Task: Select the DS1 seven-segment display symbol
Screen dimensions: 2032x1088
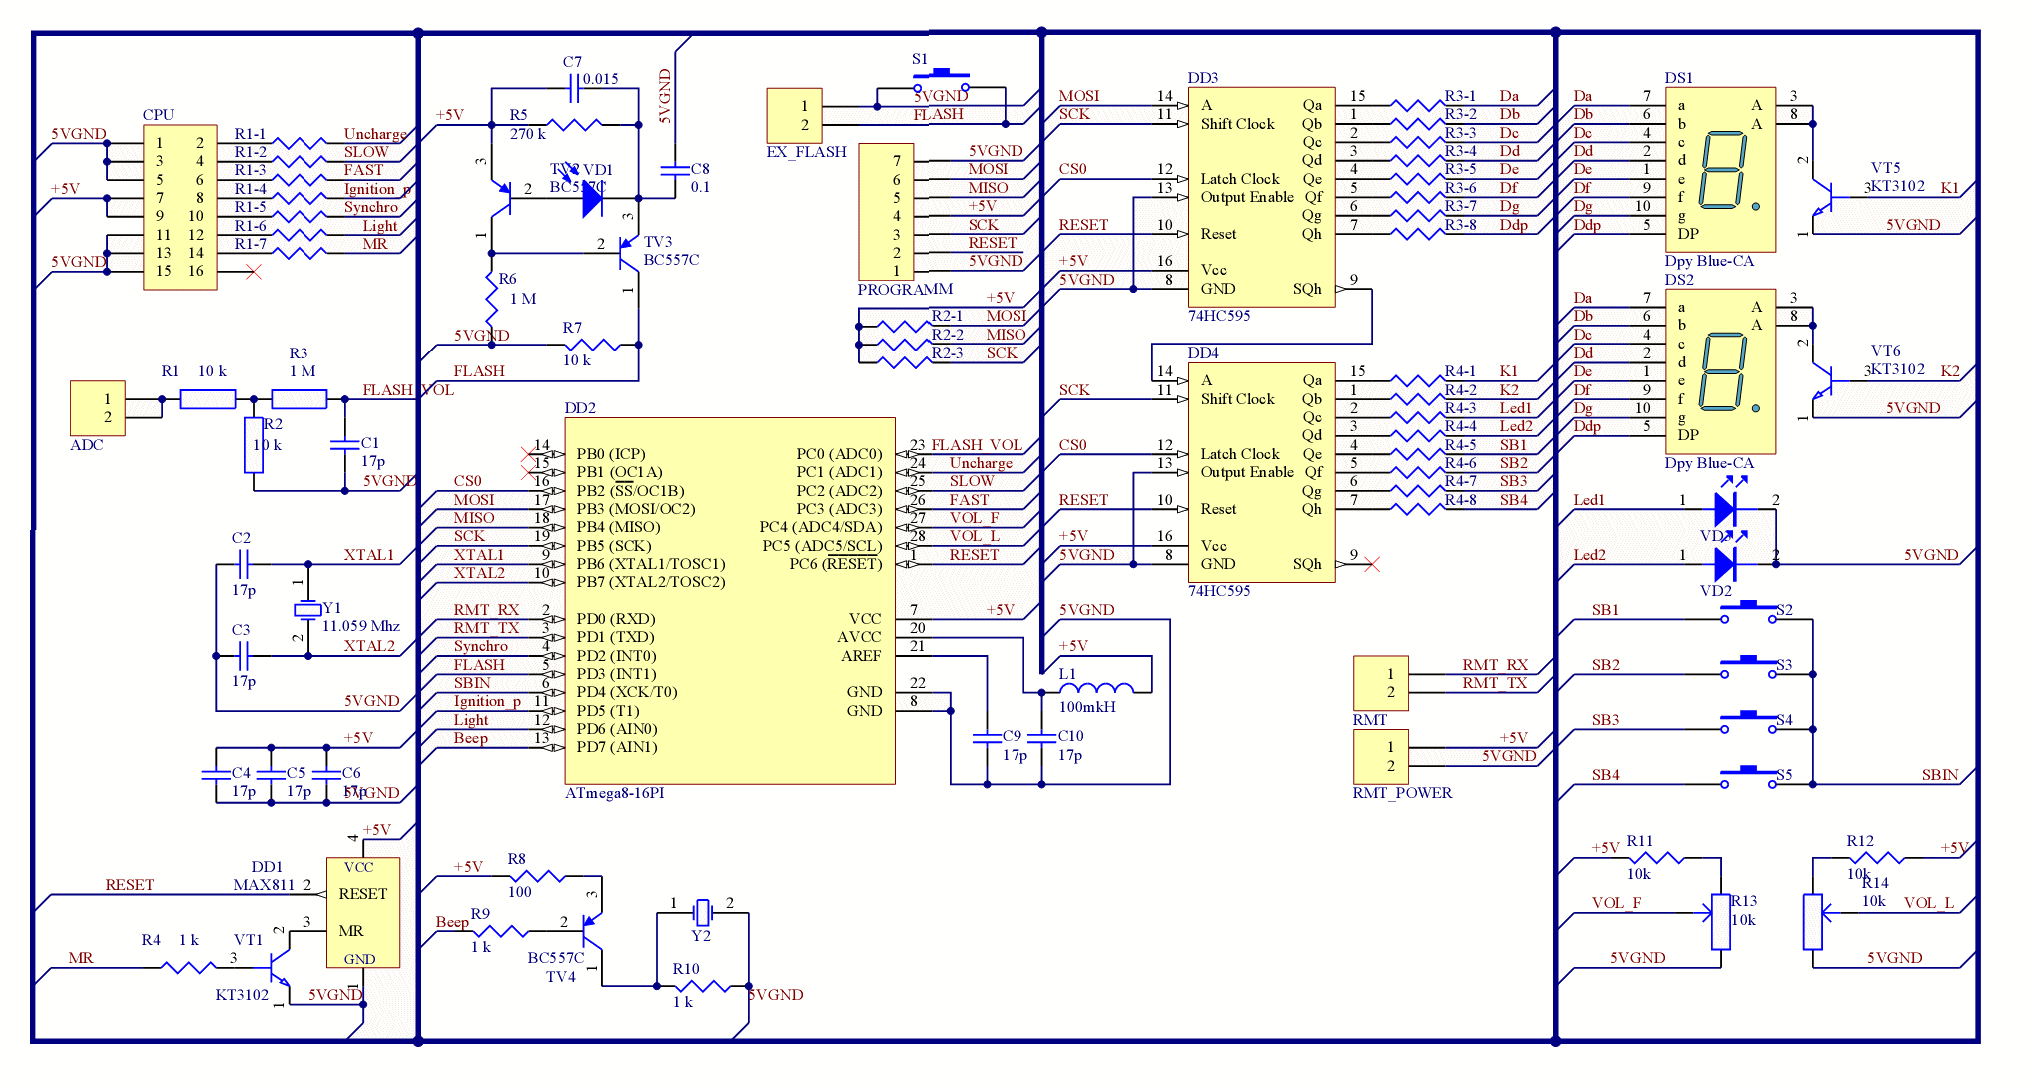Action: click(x=1719, y=170)
